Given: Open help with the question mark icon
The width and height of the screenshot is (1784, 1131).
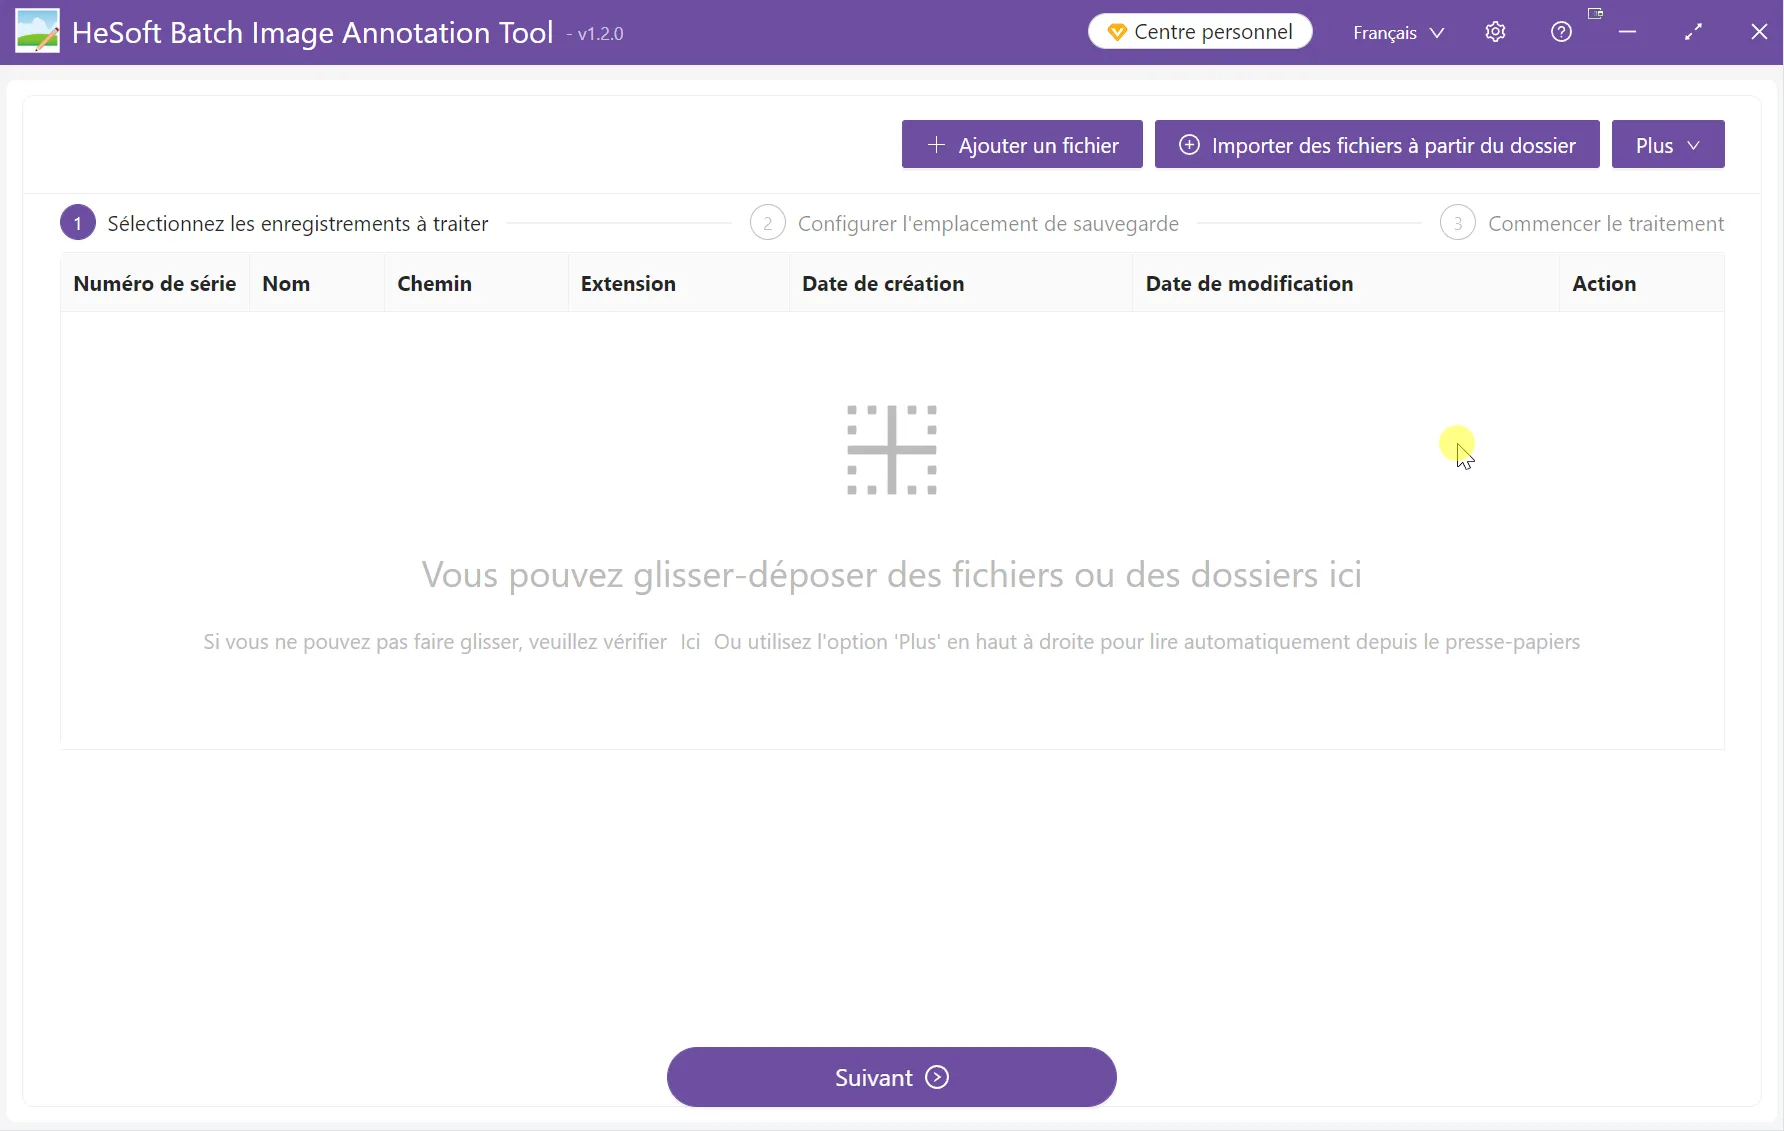Looking at the screenshot, I should (x=1561, y=32).
